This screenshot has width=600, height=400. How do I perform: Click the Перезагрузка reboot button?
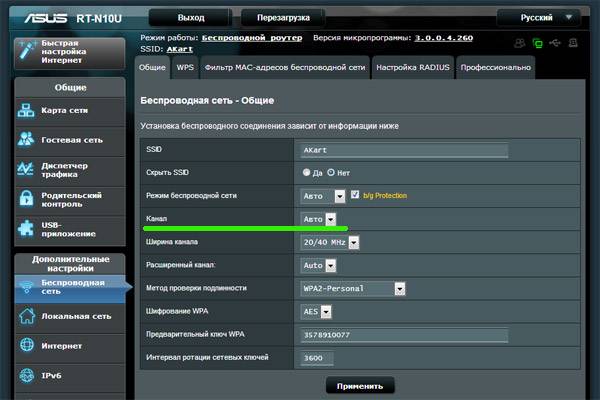coord(283,18)
